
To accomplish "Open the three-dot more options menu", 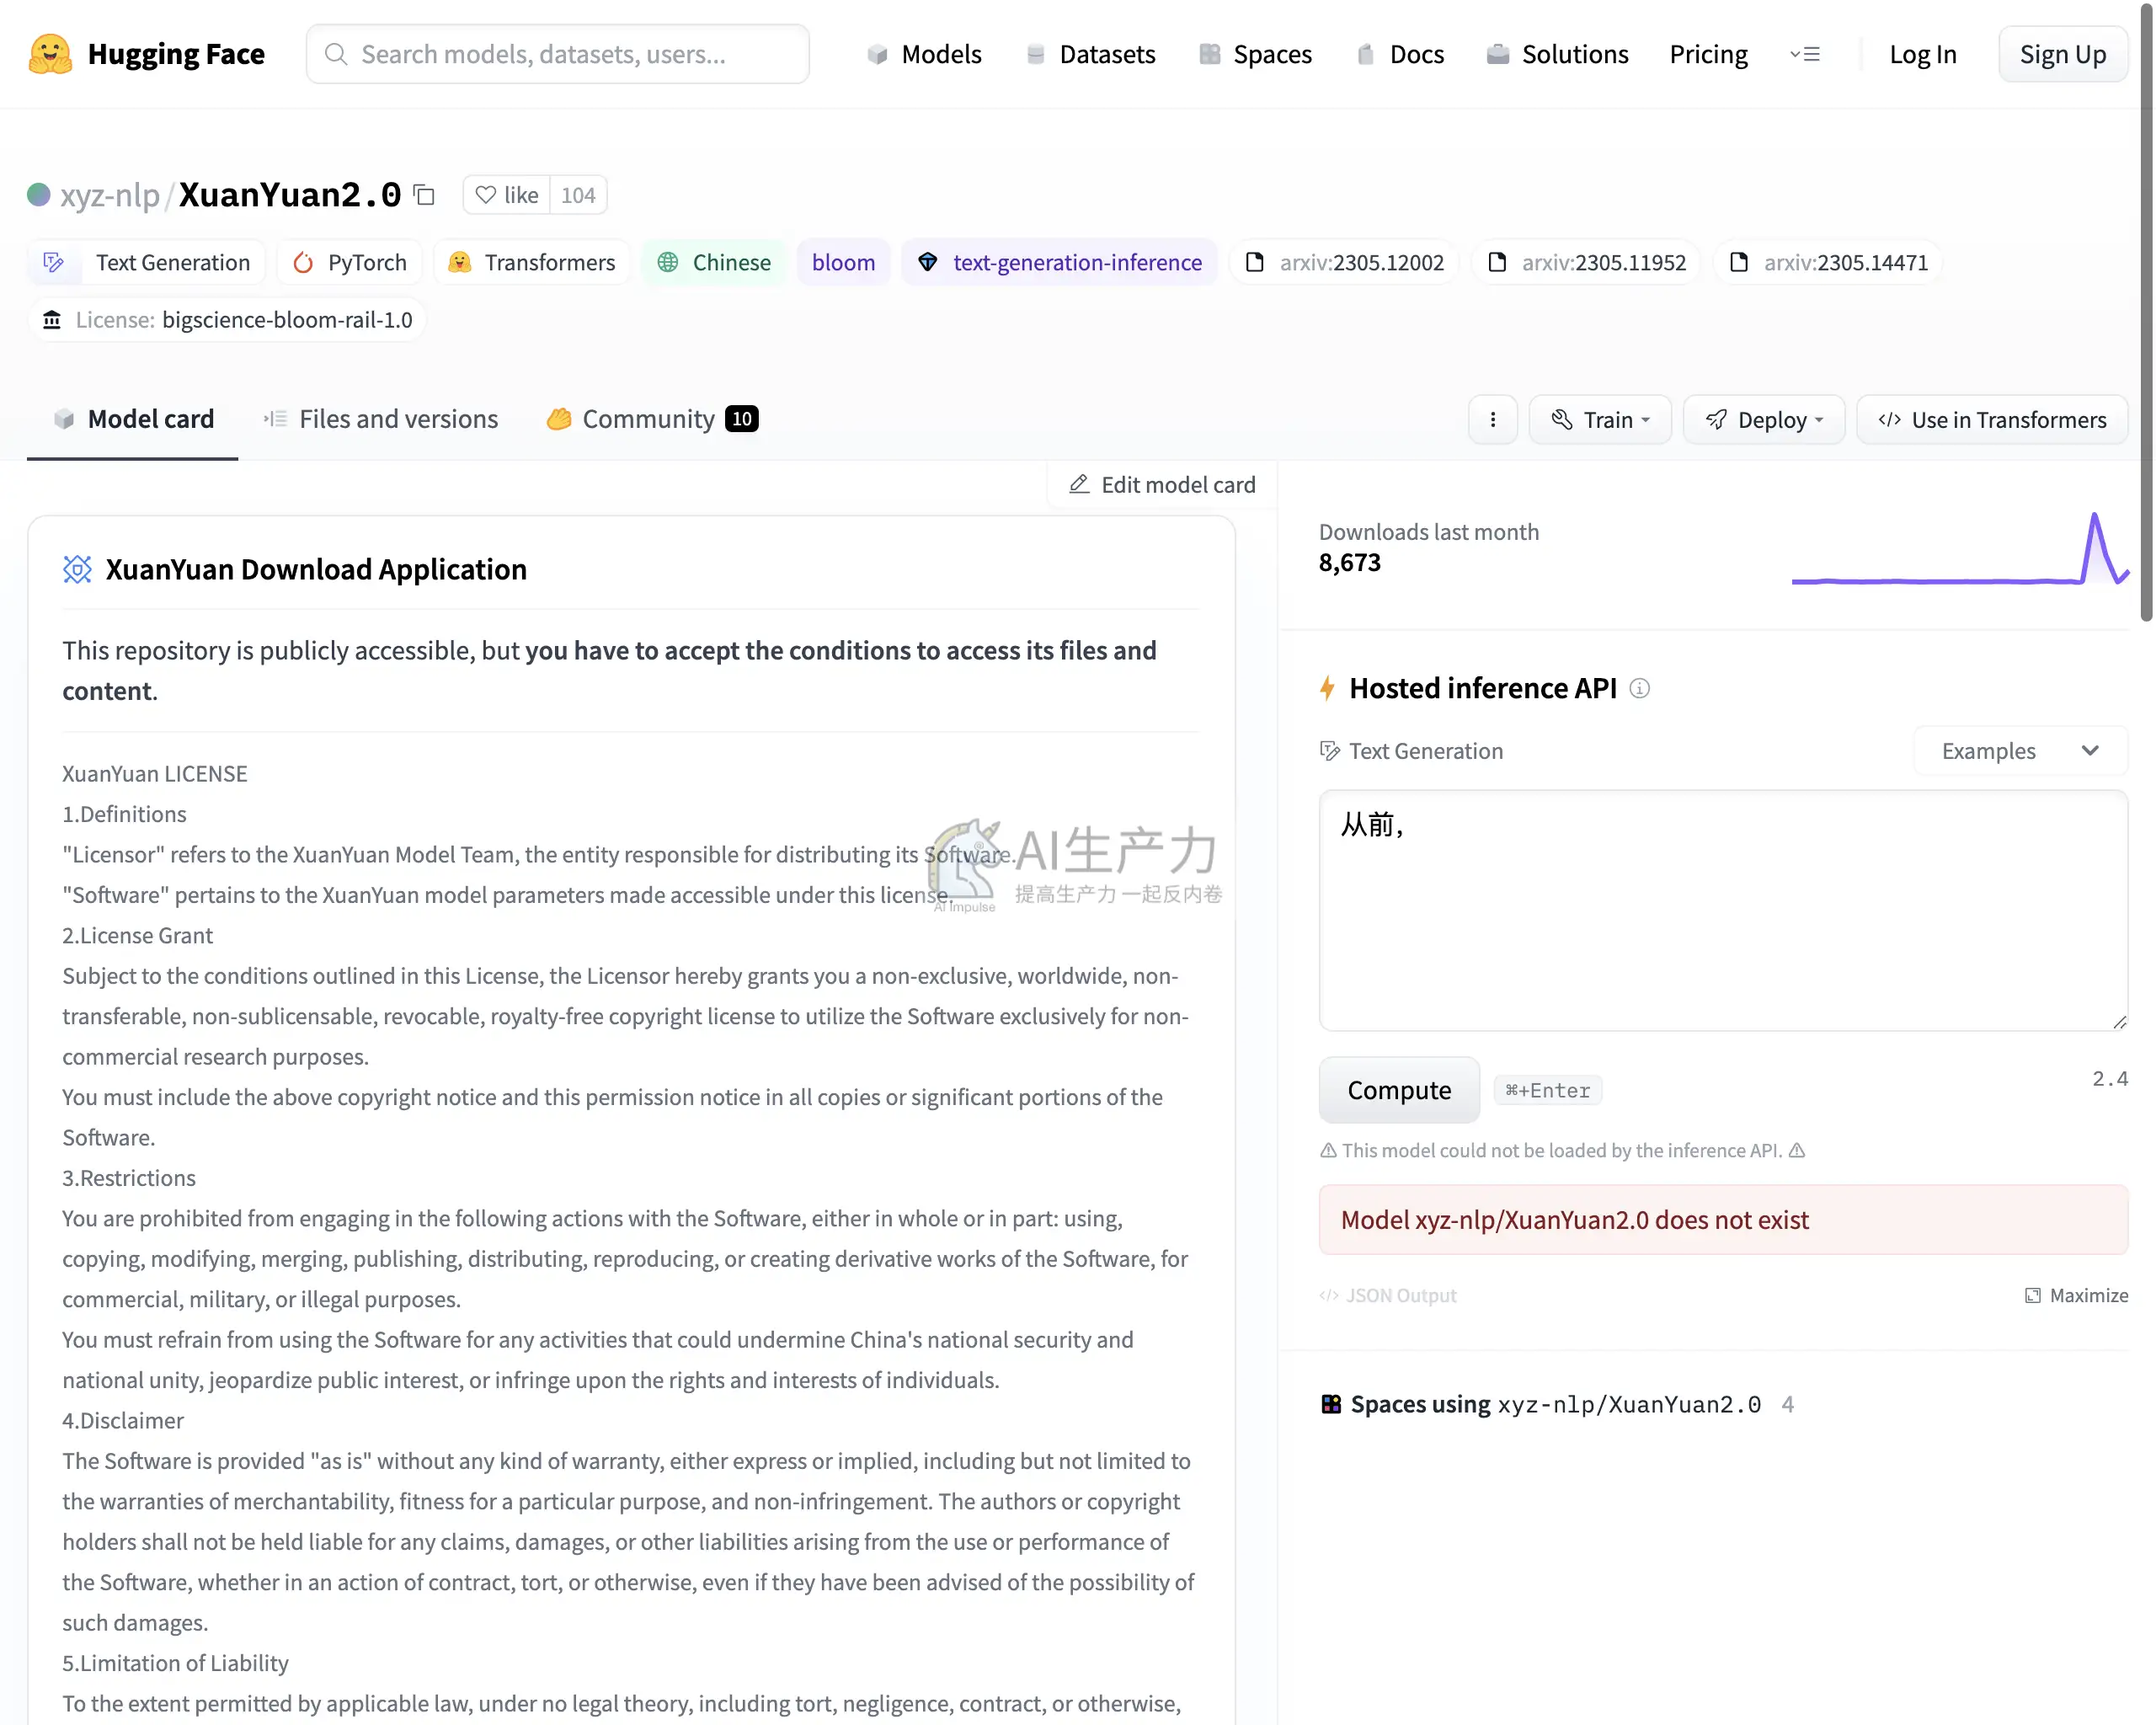I will click(x=1492, y=420).
